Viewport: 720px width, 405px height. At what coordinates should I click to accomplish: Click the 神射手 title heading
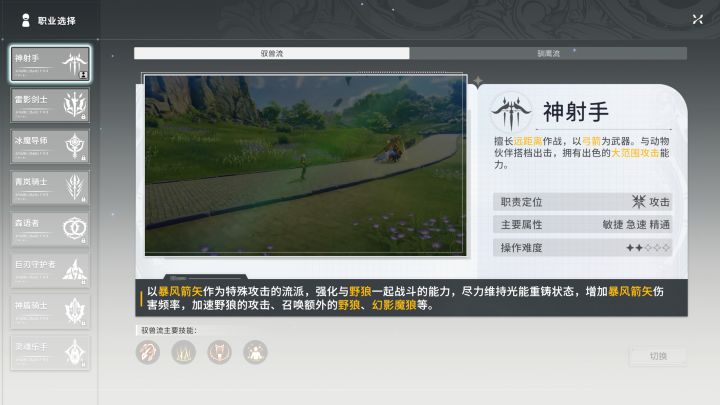pos(576,112)
